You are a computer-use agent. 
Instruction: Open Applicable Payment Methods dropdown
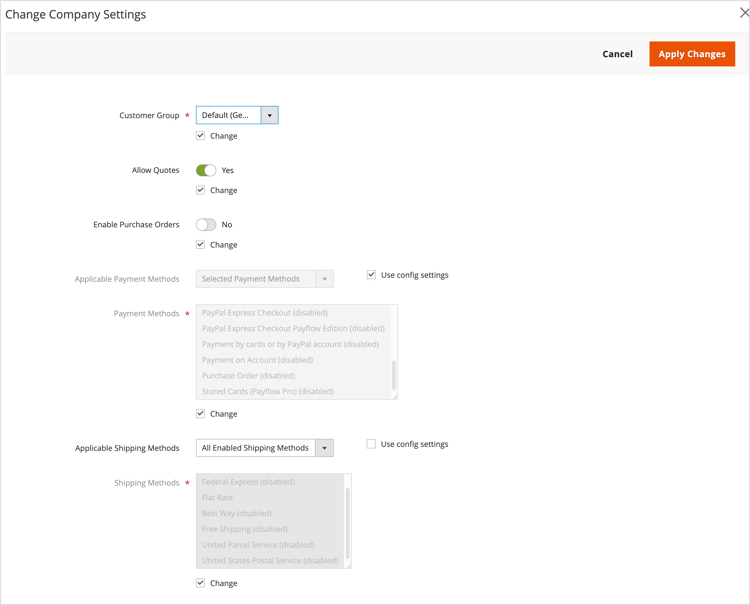[x=265, y=279]
